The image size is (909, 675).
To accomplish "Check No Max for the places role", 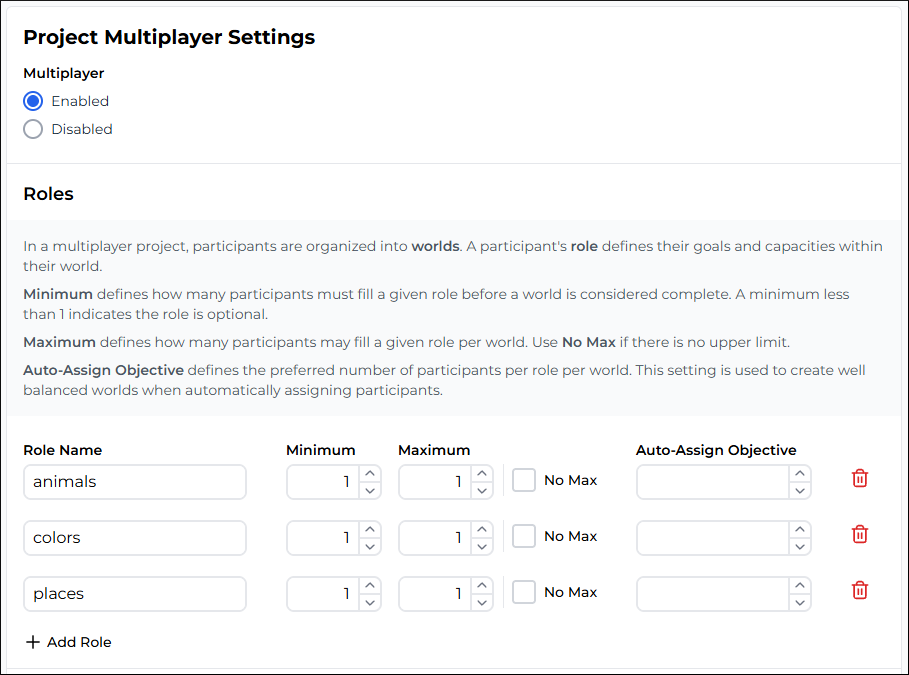I will [x=524, y=592].
